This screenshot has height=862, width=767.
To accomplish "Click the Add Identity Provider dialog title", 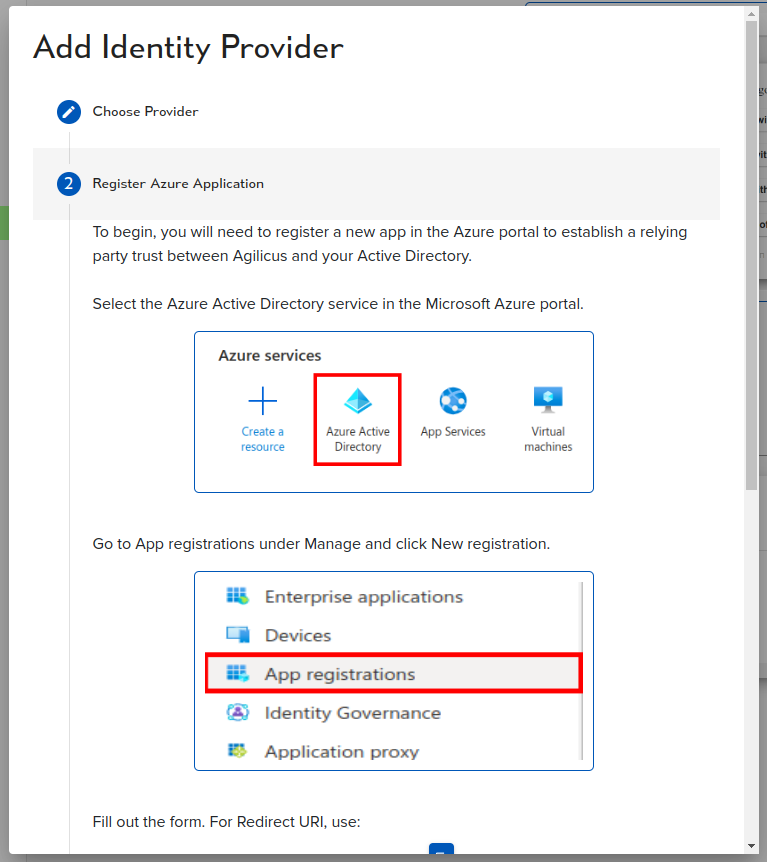I will pyautogui.click(x=189, y=48).
